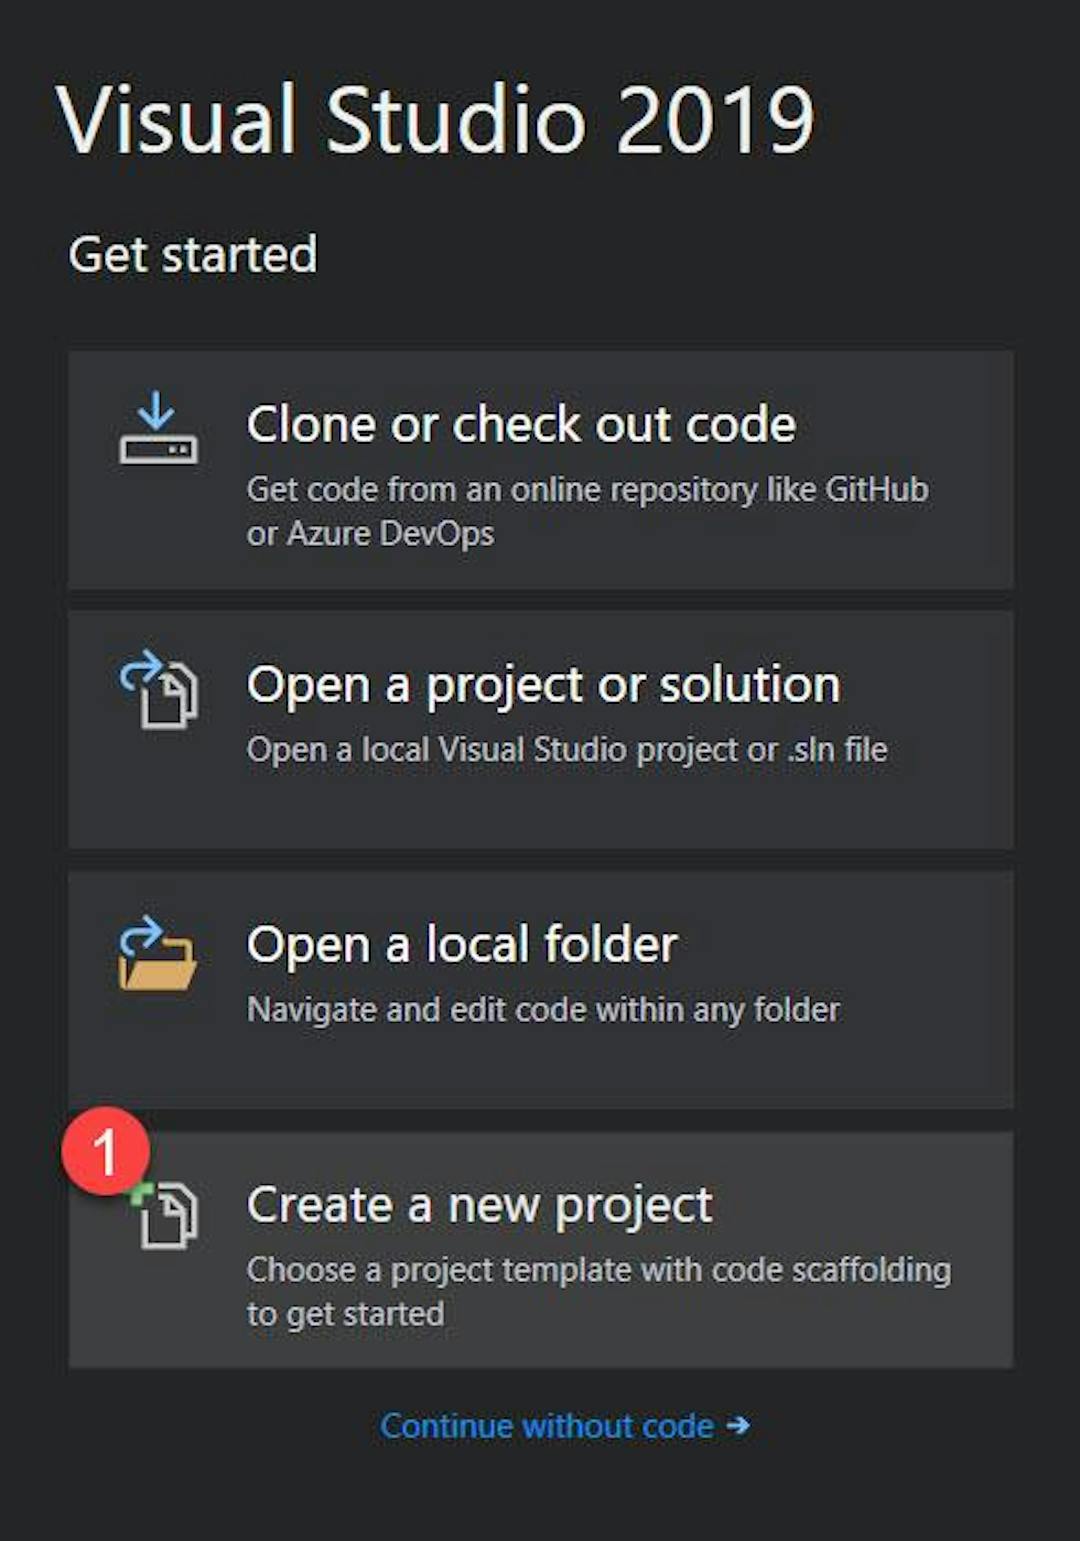Click the Visual Studio 2019 heading
Image resolution: width=1080 pixels, height=1541 pixels.
point(435,120)
